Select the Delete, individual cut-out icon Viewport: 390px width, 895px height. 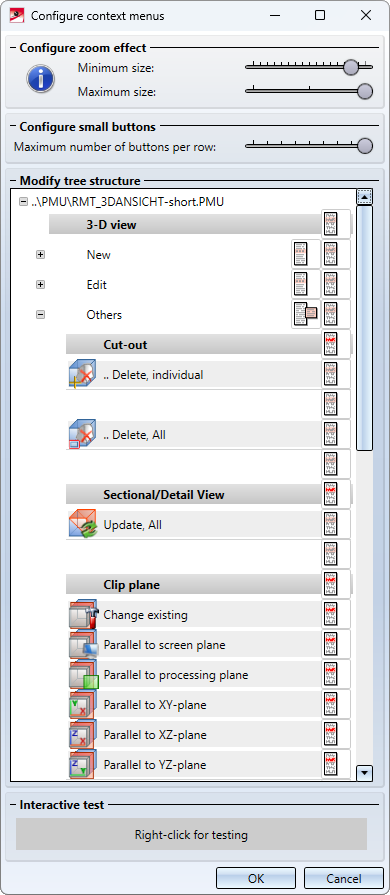click(82, 374)
